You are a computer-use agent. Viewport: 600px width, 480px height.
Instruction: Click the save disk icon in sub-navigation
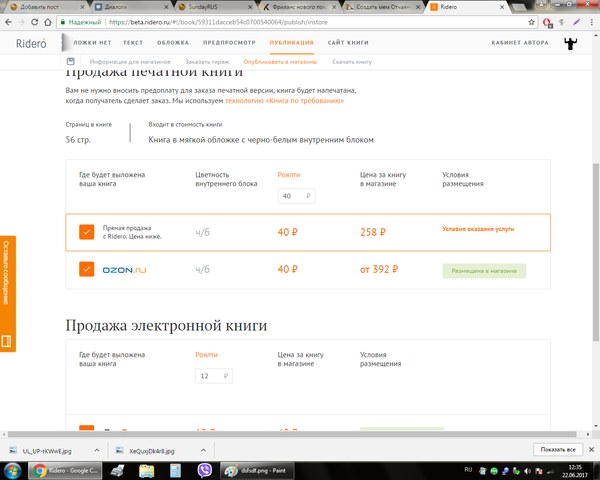pyautogui.click(x=70, y=61)
